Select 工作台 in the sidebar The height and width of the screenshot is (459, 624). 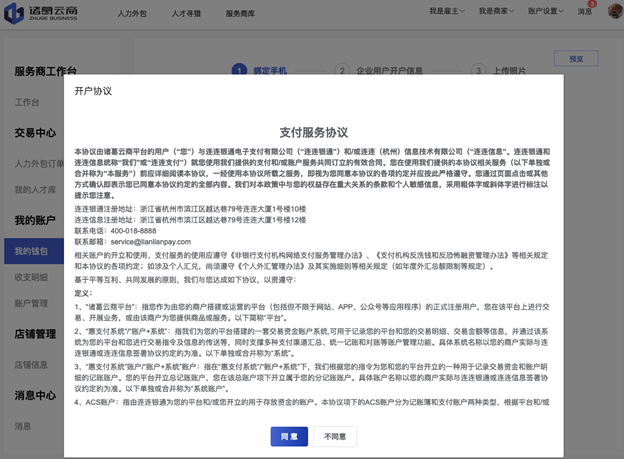27,102
